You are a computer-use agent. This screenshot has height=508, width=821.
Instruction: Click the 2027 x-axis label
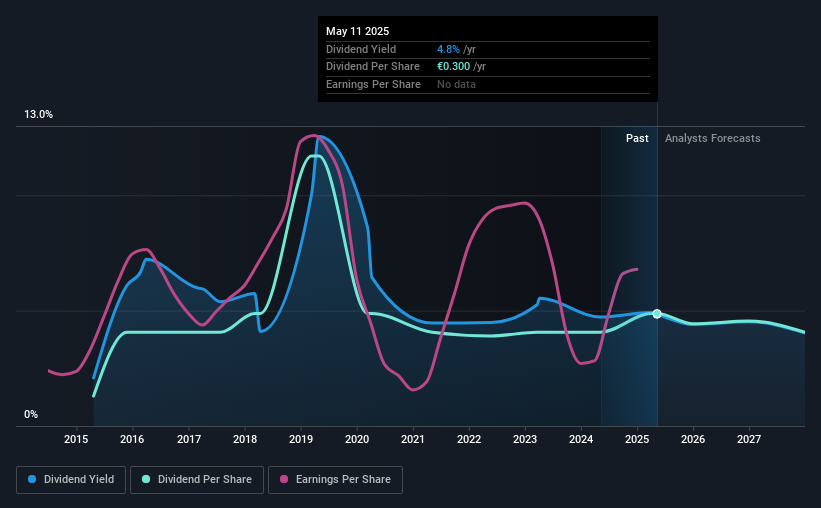tap(749, 439)
